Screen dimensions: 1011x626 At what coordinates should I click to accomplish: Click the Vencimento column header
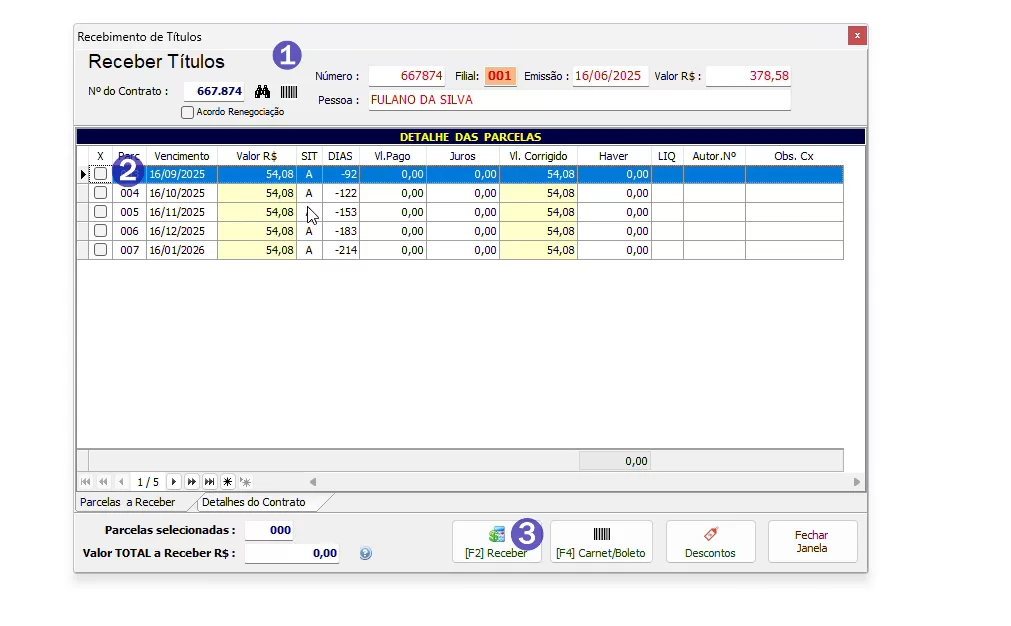pyautogui.click(x=181, y=156)
